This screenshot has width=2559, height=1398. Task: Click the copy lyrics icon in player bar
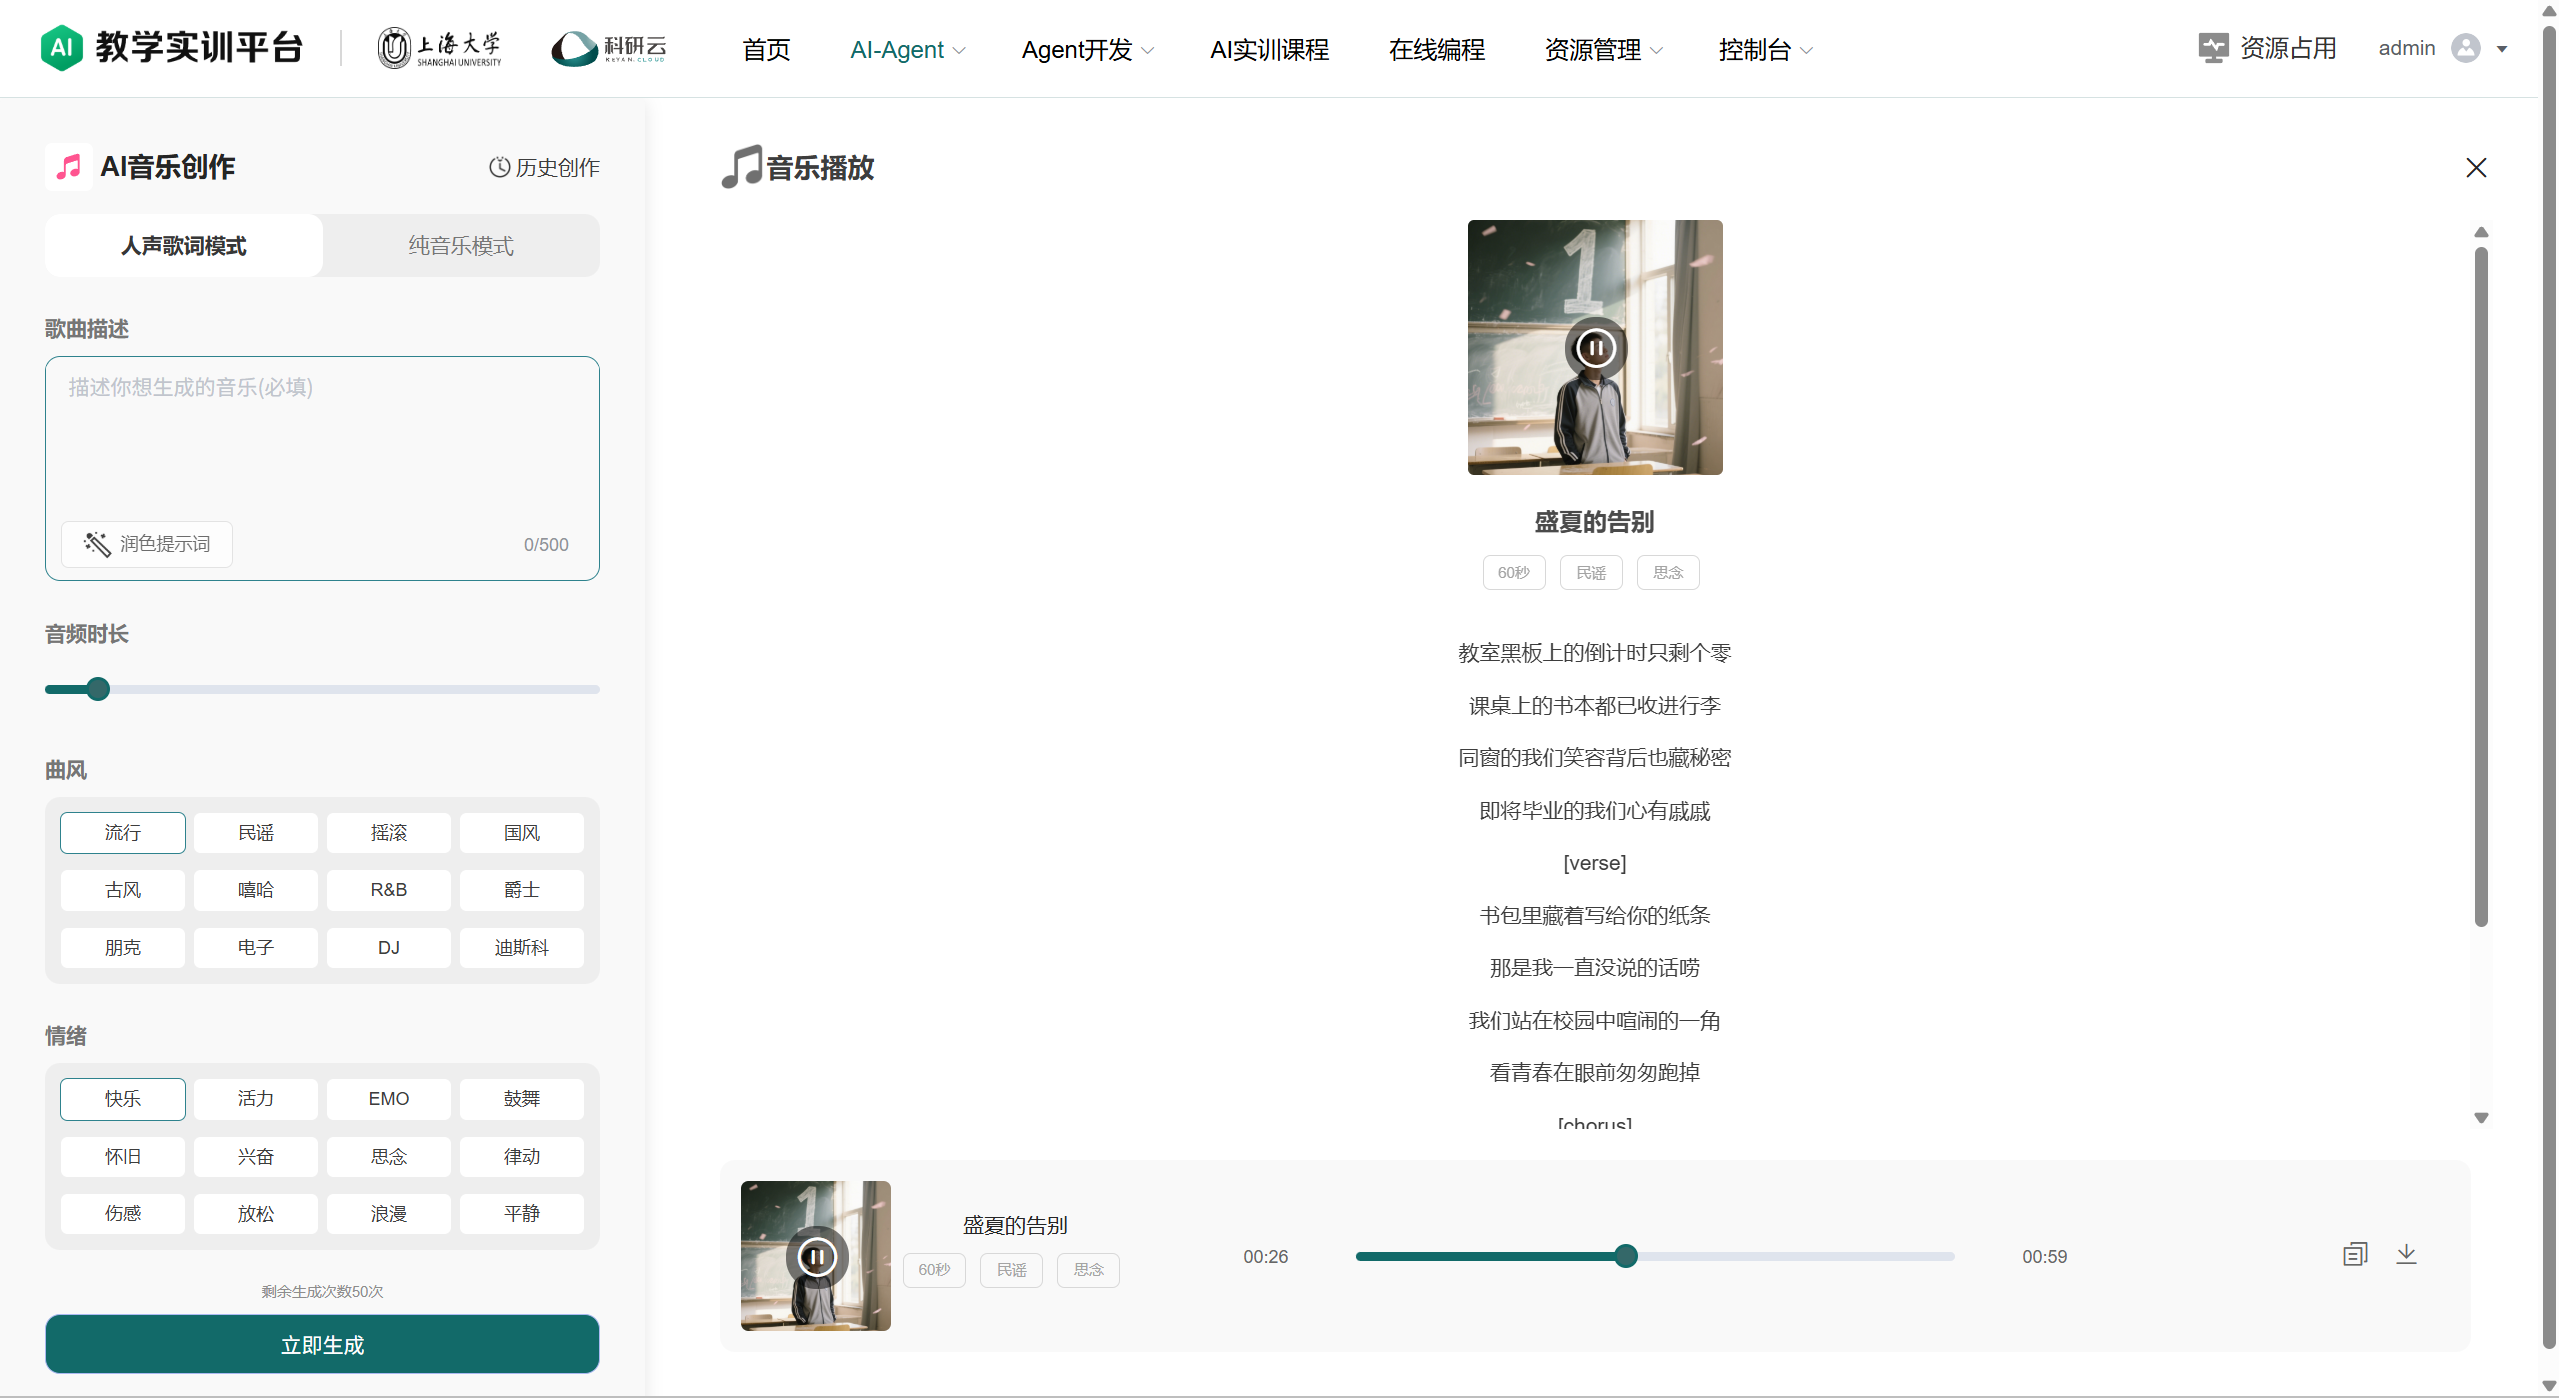tap(2354, 1254)
